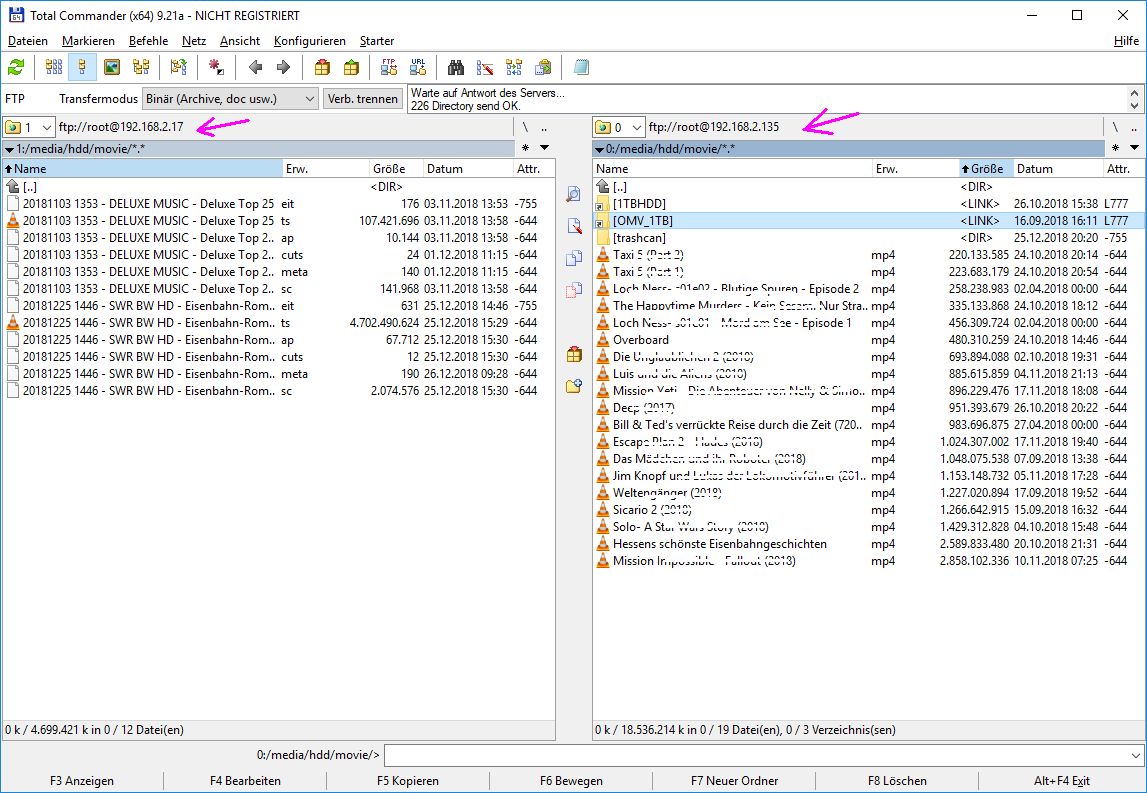
Task: Select Hessens schönste Eisenbahngeschichten file
Action: 868,544
